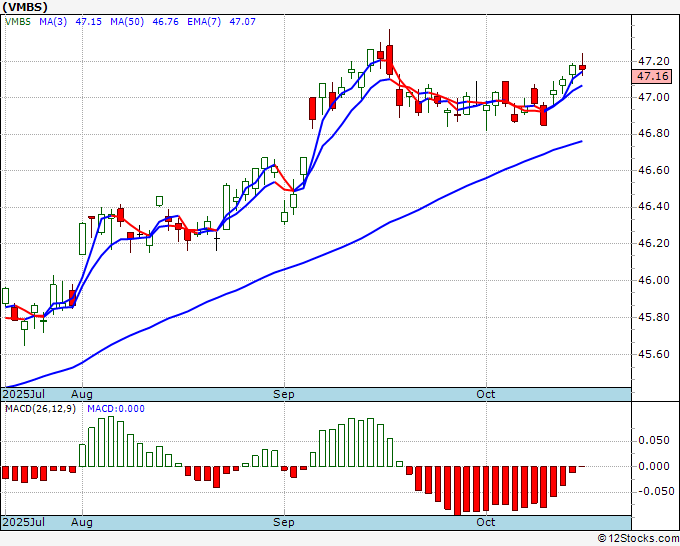Viewport: 680px width, 546px height.
Task: Click the tall red candlestick at the September peak
Action: tap(389, 60)
